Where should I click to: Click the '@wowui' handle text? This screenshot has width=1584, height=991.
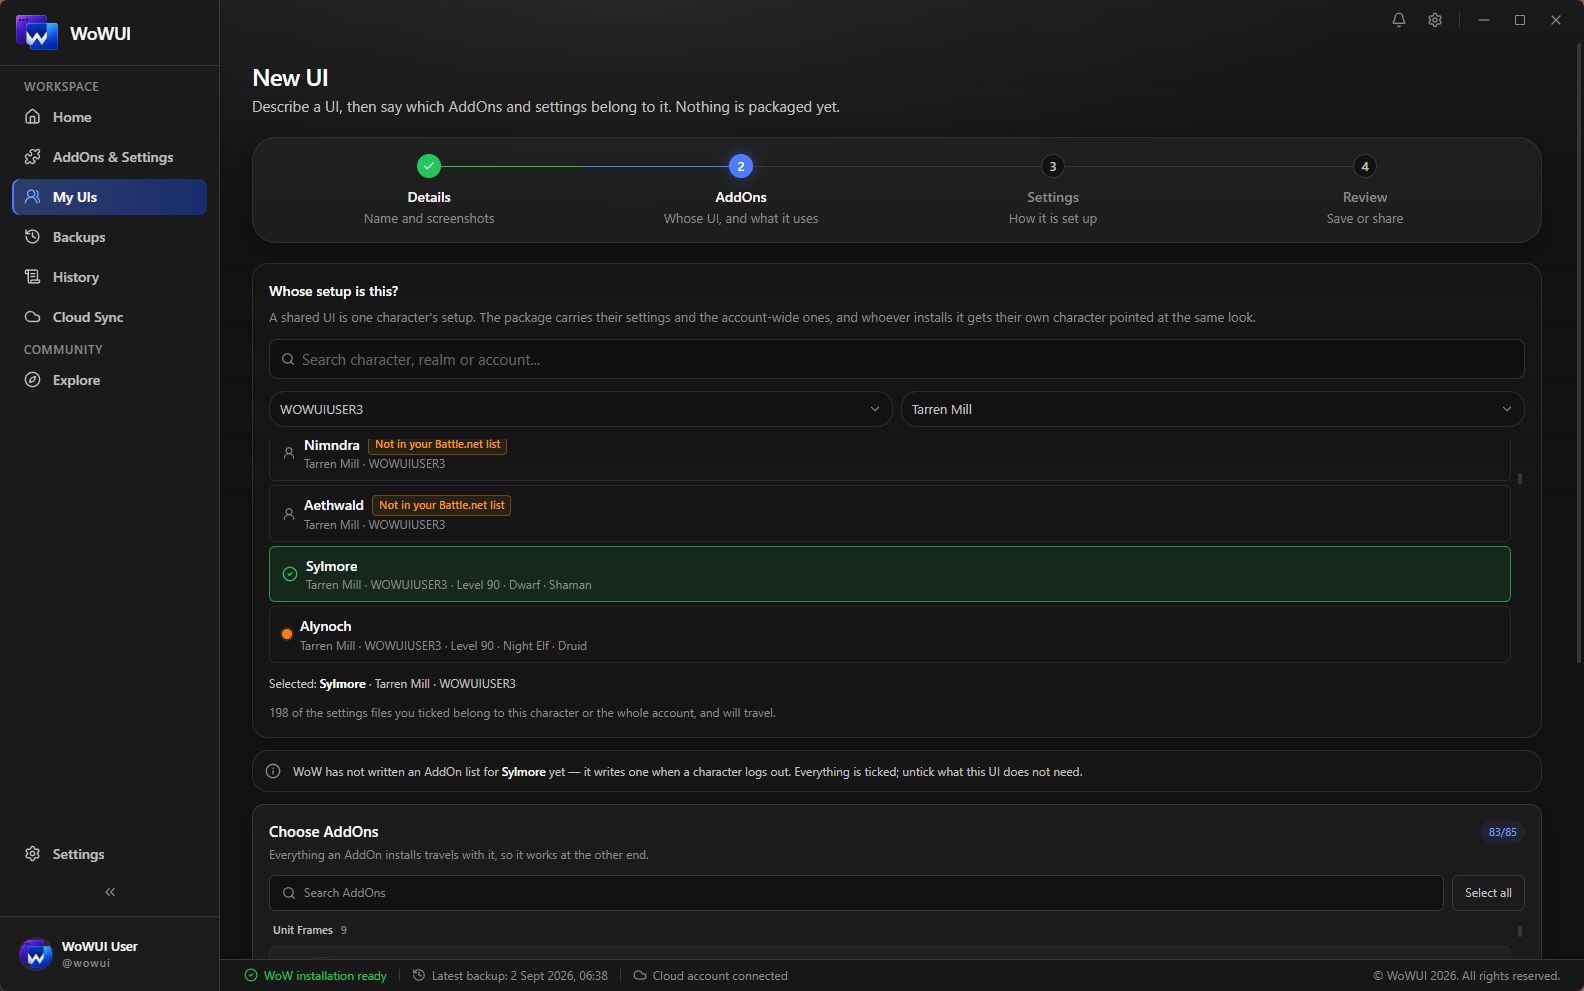[86, 963]
